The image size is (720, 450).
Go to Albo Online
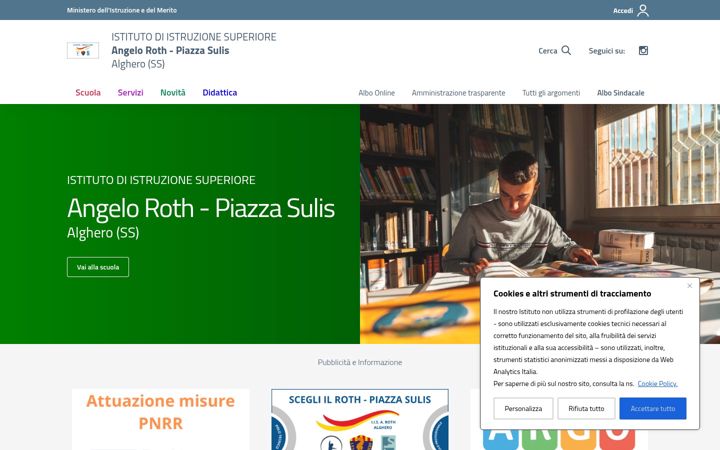(x=377, y=93)
